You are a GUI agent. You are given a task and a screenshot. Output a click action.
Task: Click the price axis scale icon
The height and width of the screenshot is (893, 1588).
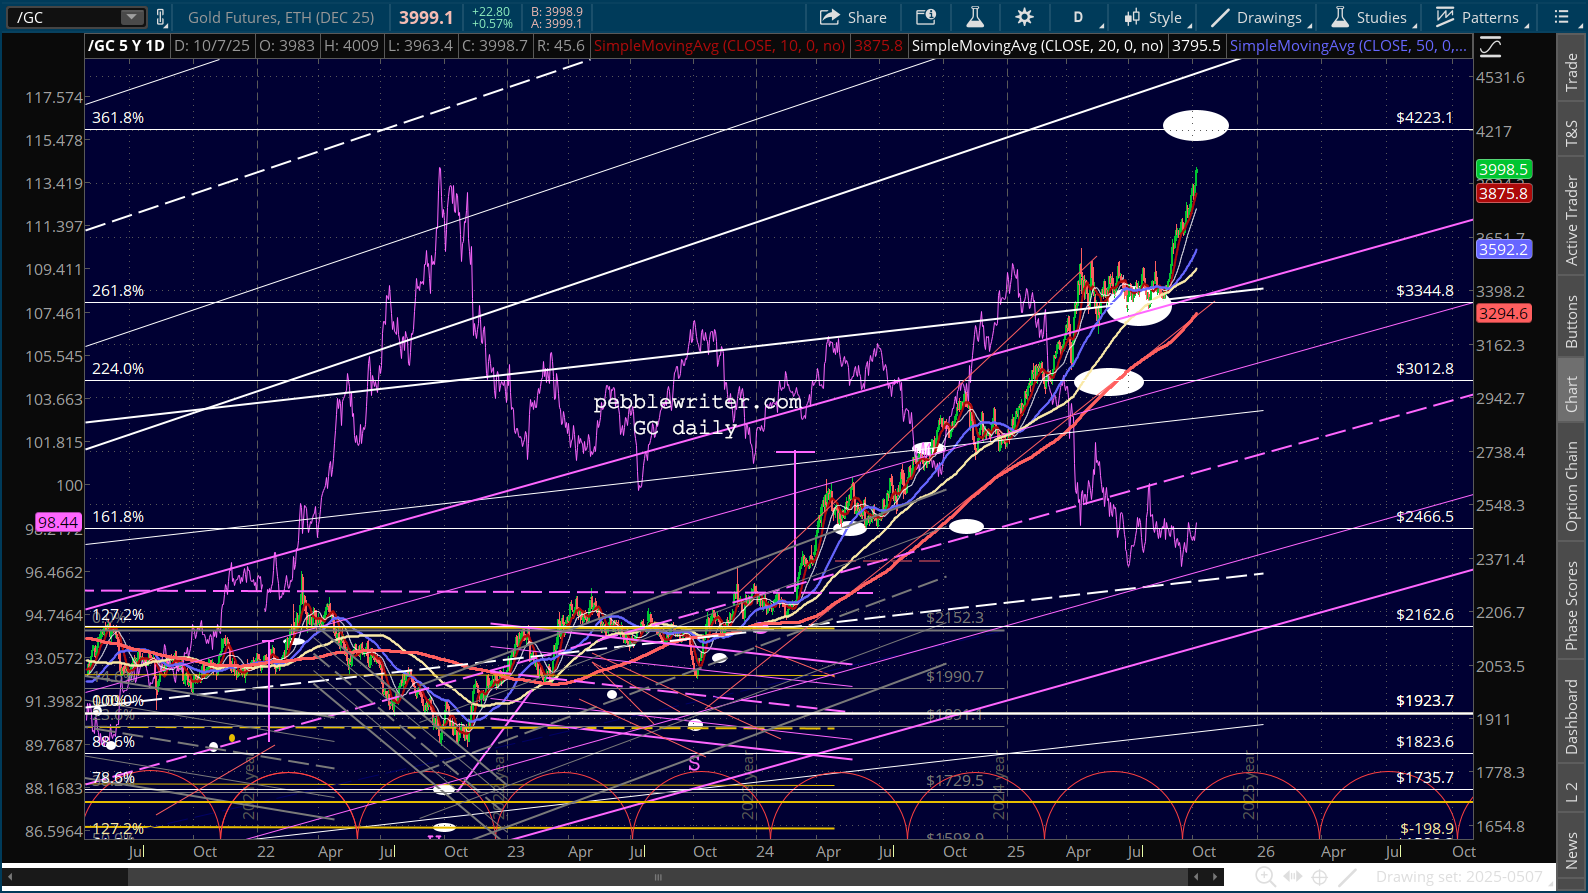pyautogui.click(x=1490, y=47)
